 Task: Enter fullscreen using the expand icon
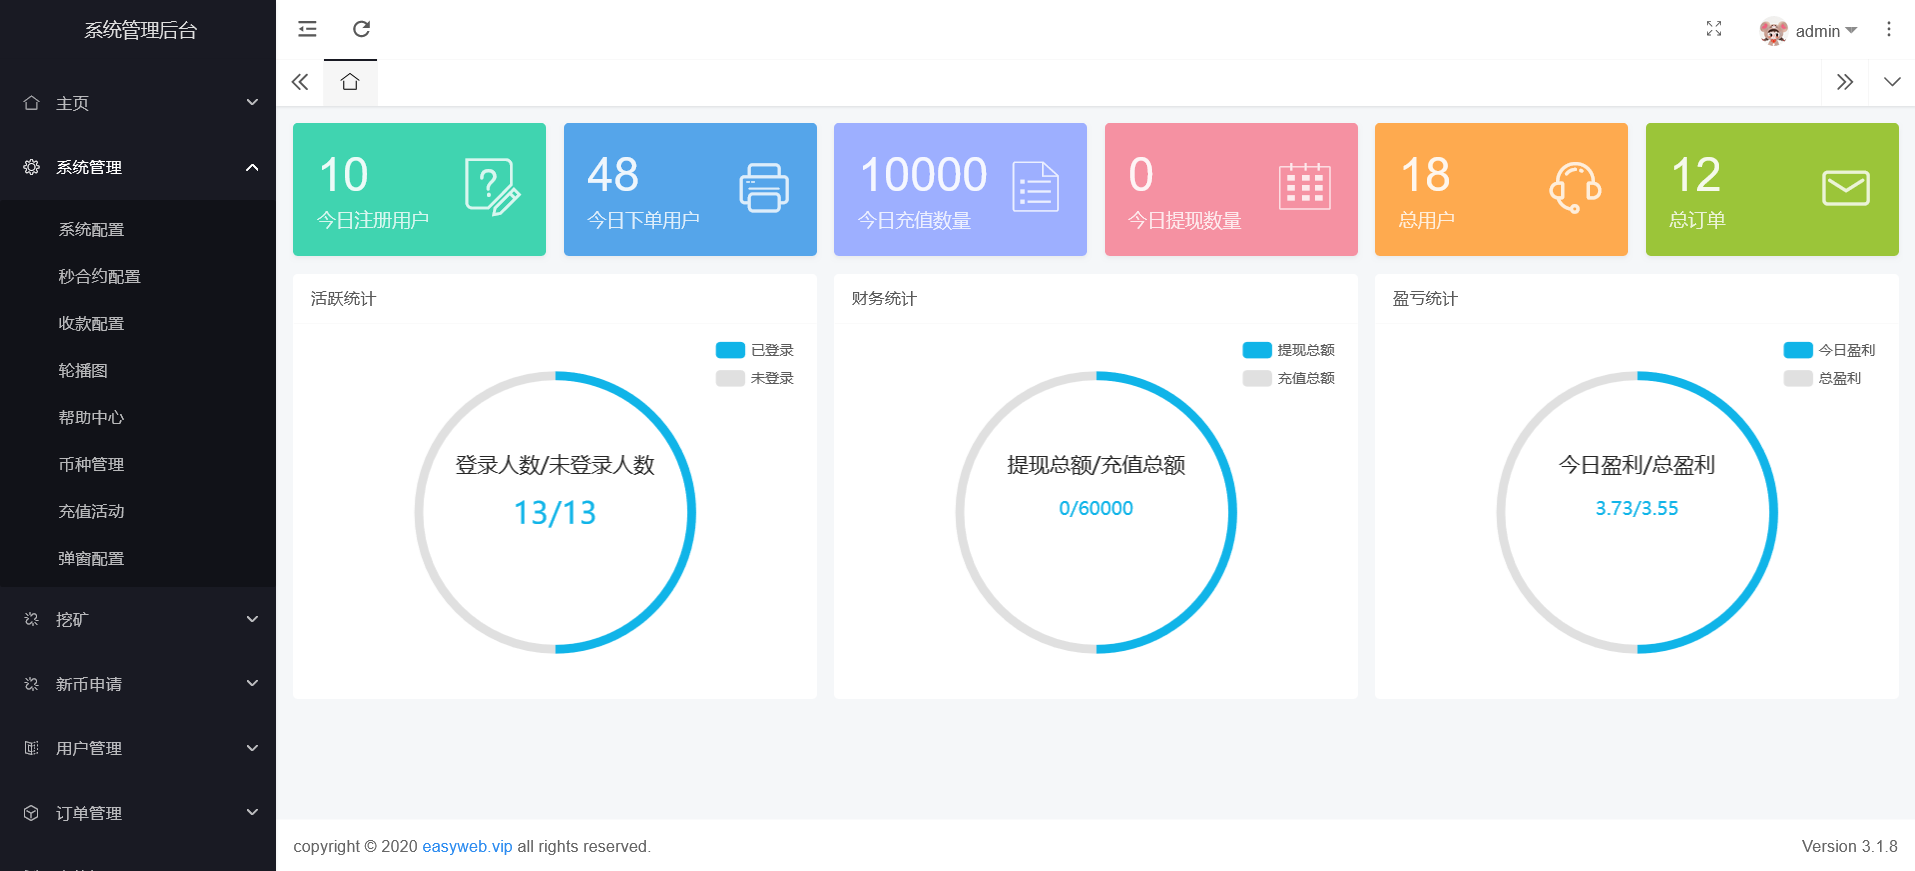(x=1713, y=29)
